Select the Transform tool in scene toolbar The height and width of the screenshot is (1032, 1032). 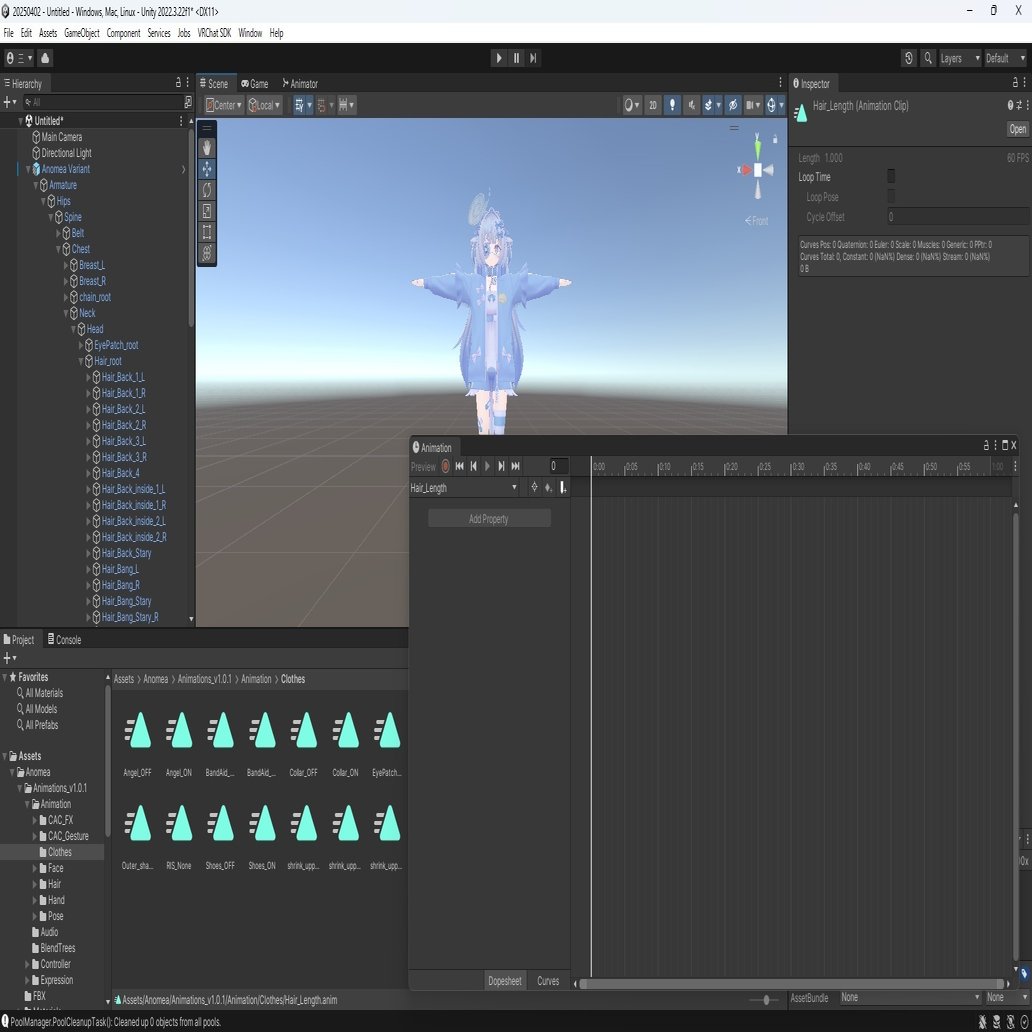(x=207, y=253)
